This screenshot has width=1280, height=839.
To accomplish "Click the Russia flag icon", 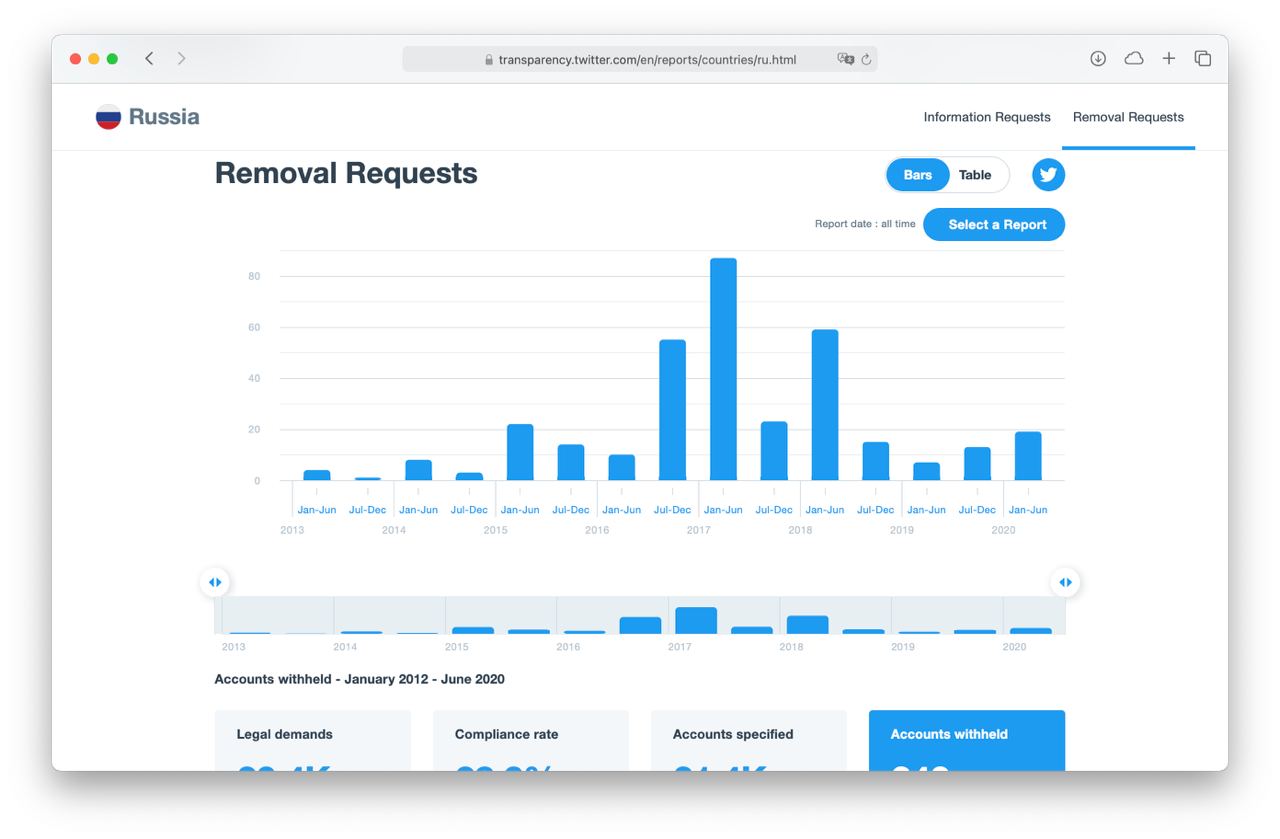I will [108, 117].
